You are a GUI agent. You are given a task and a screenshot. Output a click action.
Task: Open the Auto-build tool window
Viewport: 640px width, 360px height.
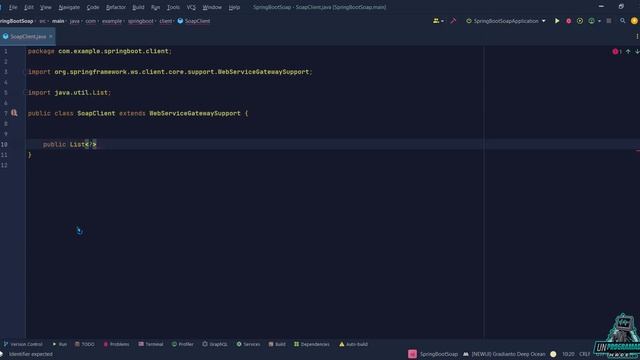[x=353, y=344]
